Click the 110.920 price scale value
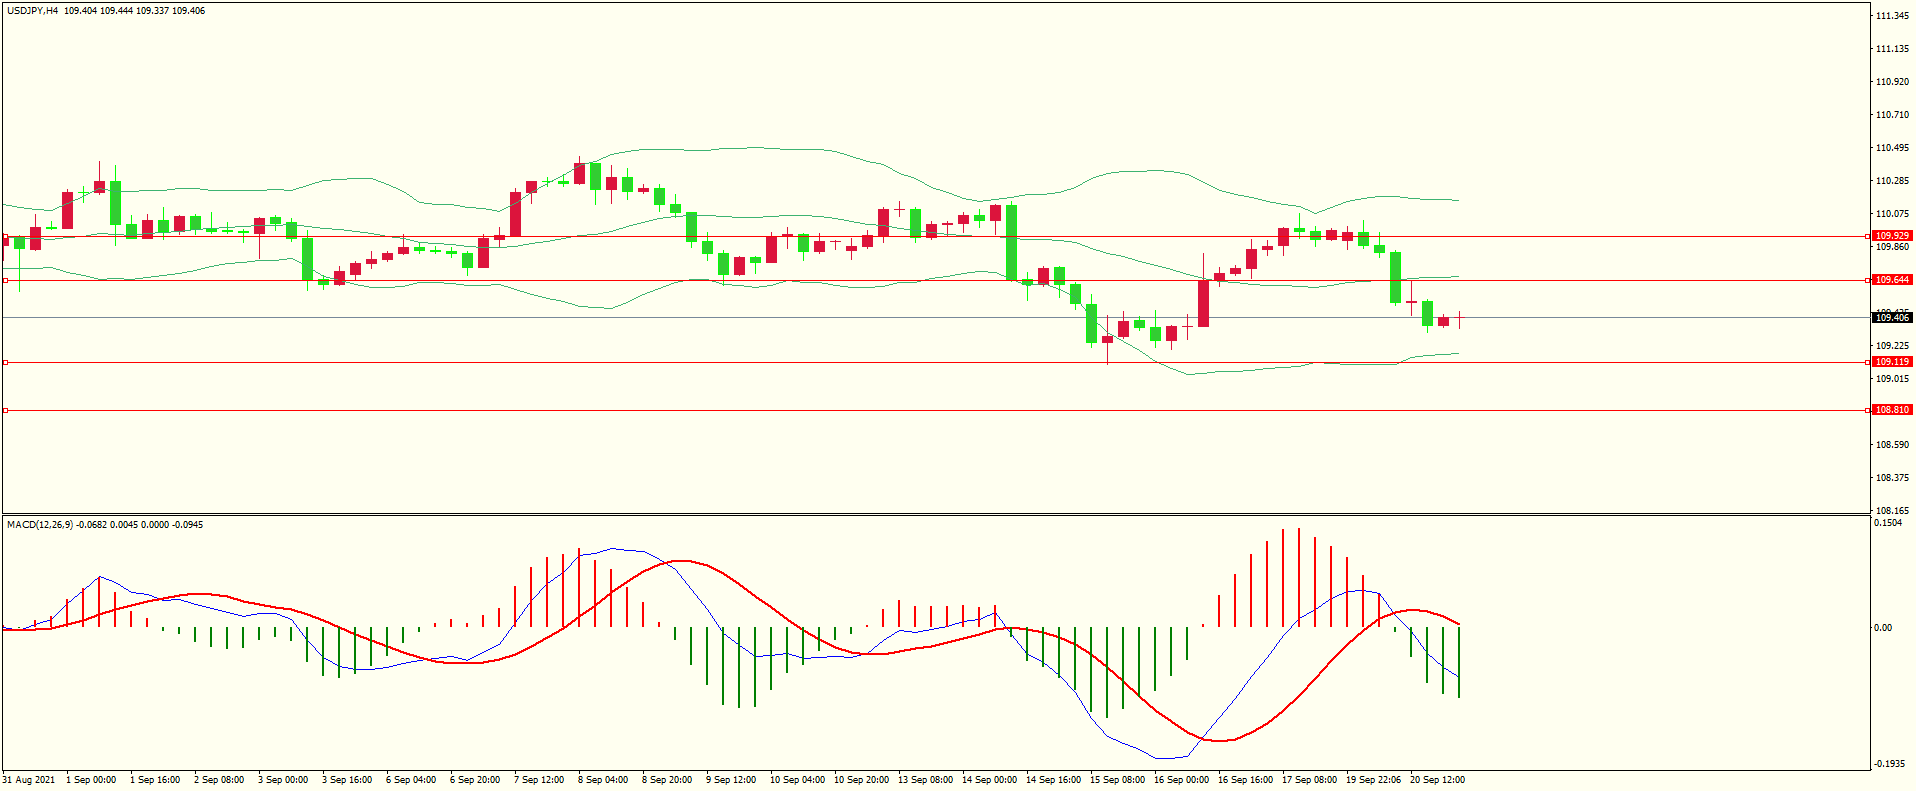Screen dimensions: 1916x791 1893,82
